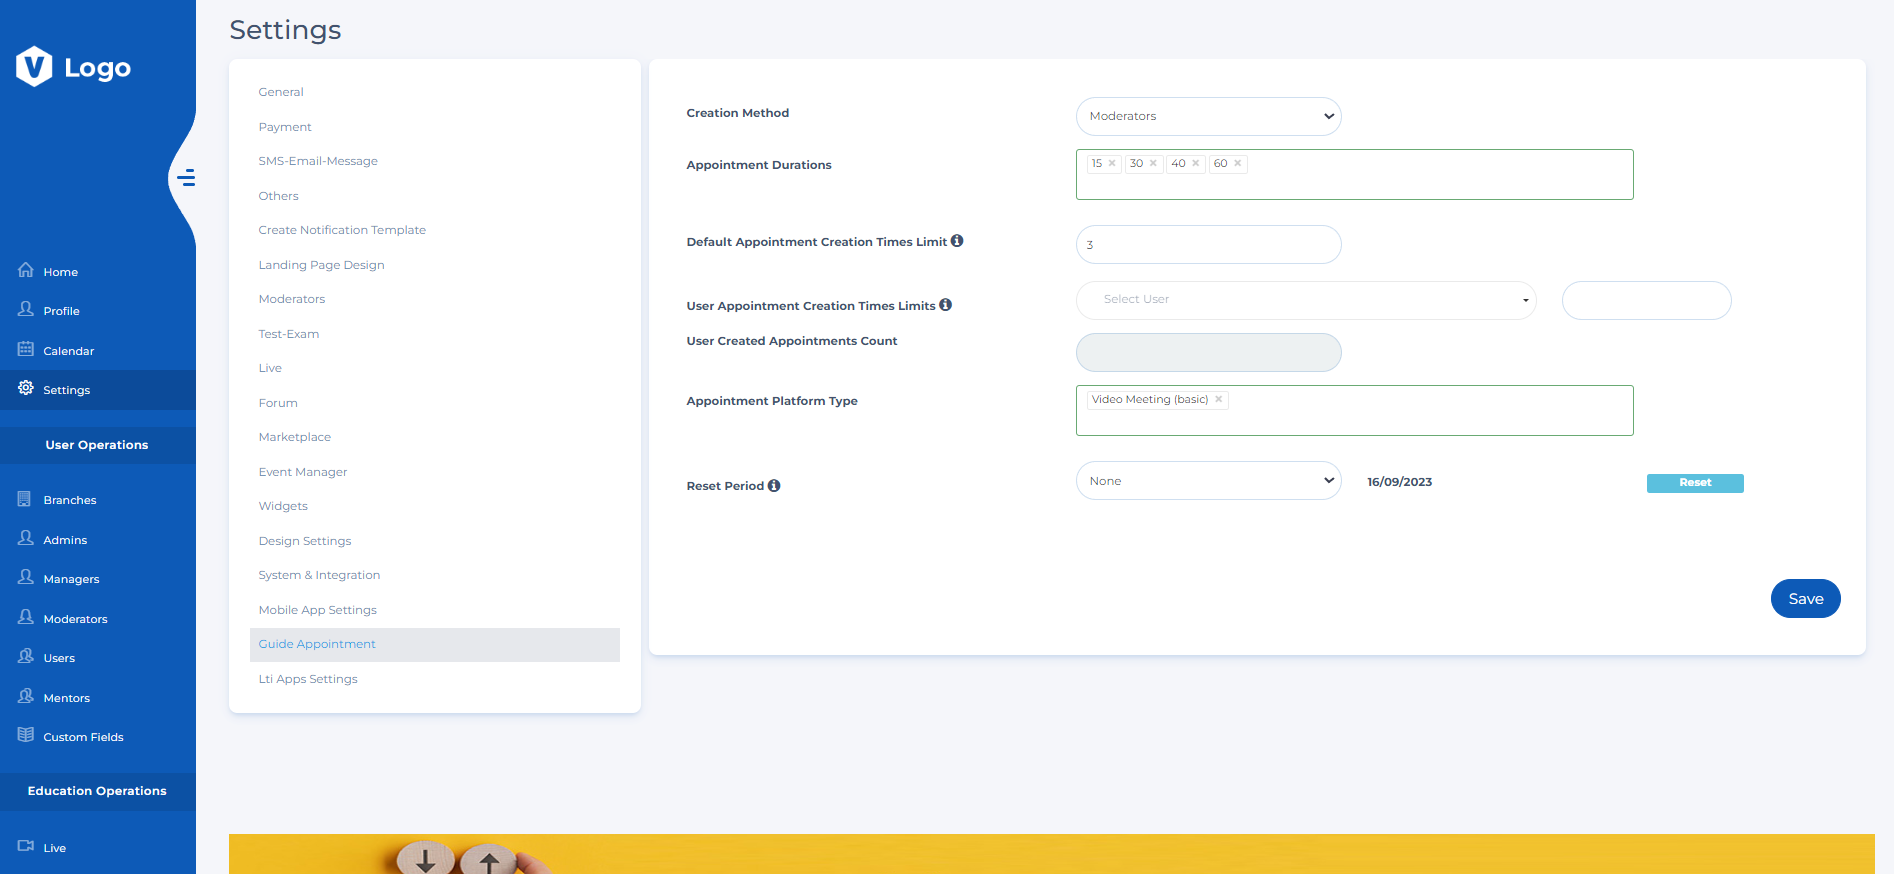This screenshot has height=874, width=1894.
Task: Click info icon beside User Appointment Creation Times Limits
Action: (946, 305)
